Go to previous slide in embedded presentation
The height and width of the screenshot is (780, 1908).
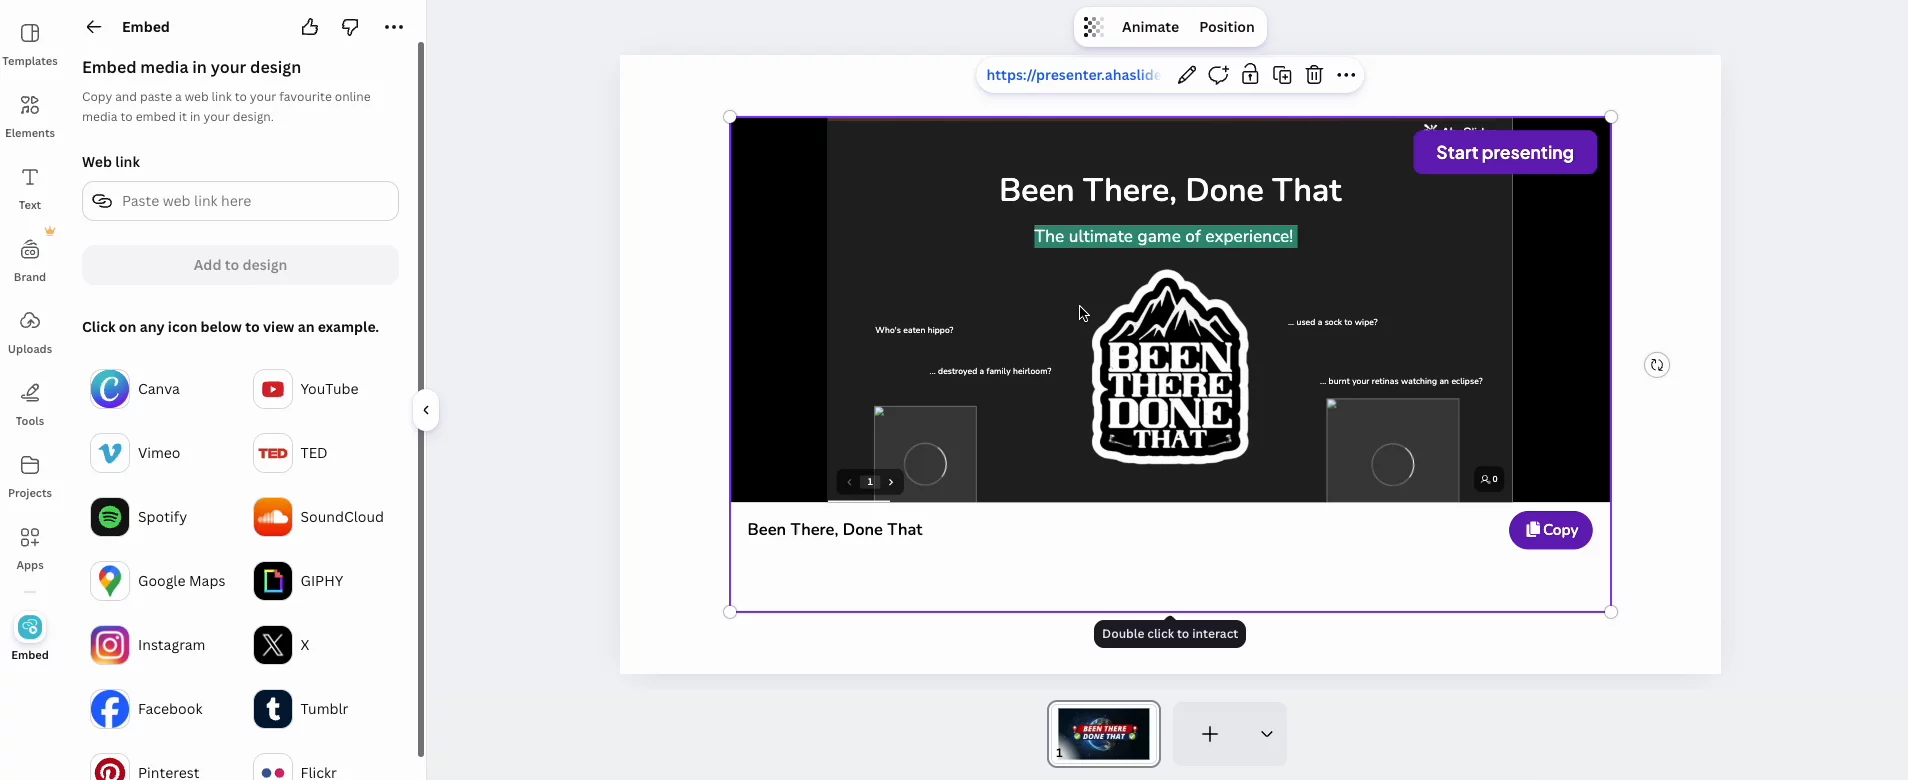849,482
